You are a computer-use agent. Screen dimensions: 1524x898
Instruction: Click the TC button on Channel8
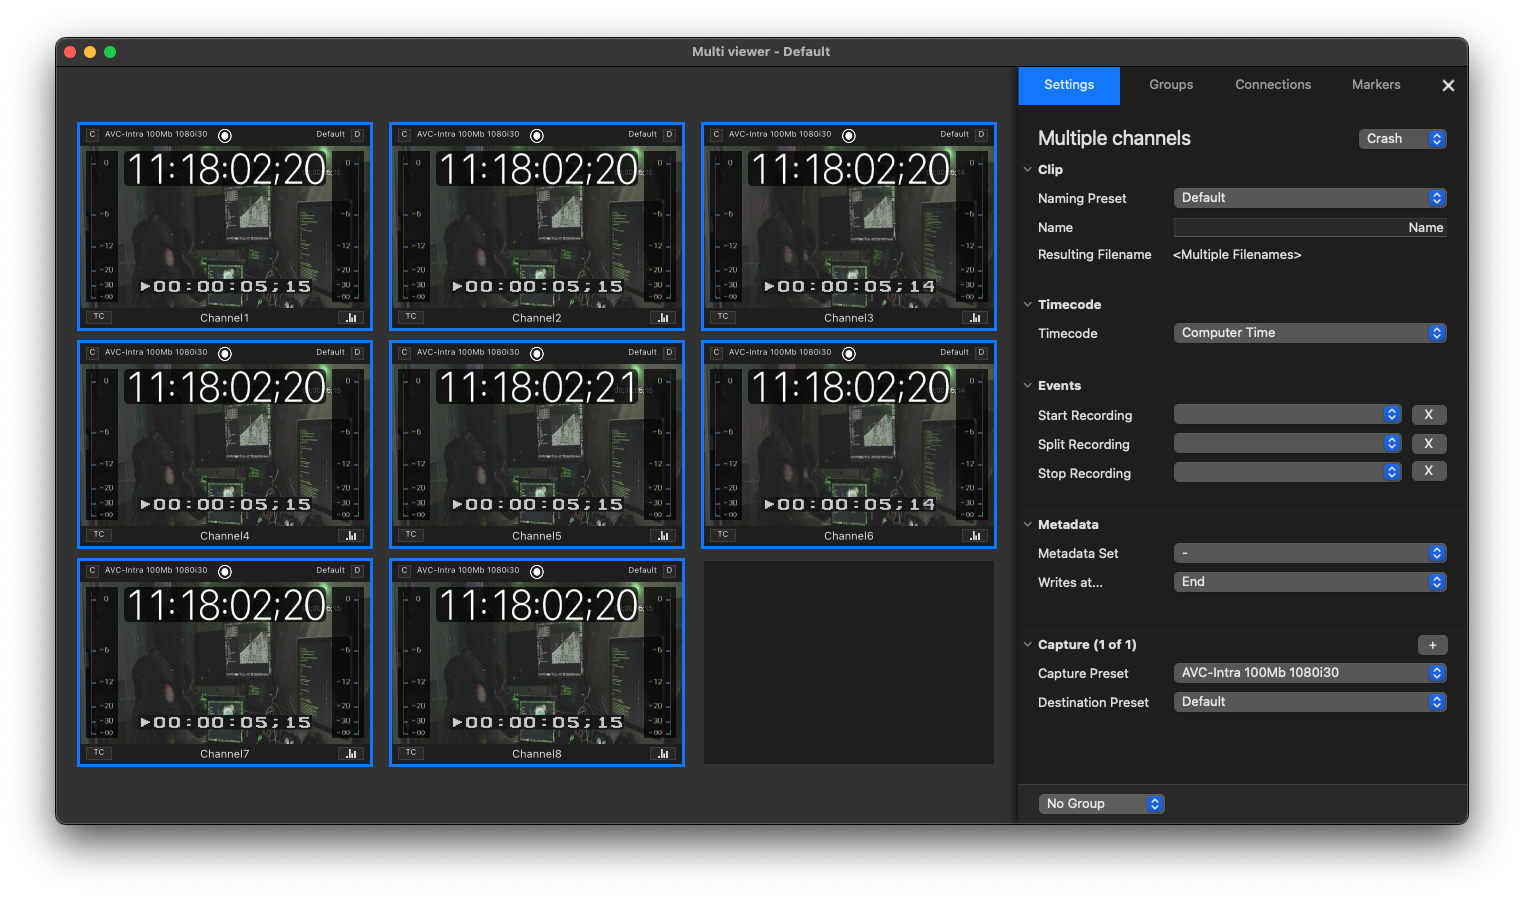(x=411, y=753)
